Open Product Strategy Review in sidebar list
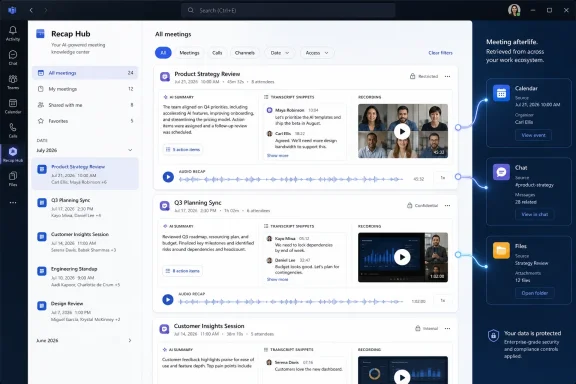This screenshot has width=576, height=384. point(85,174)
